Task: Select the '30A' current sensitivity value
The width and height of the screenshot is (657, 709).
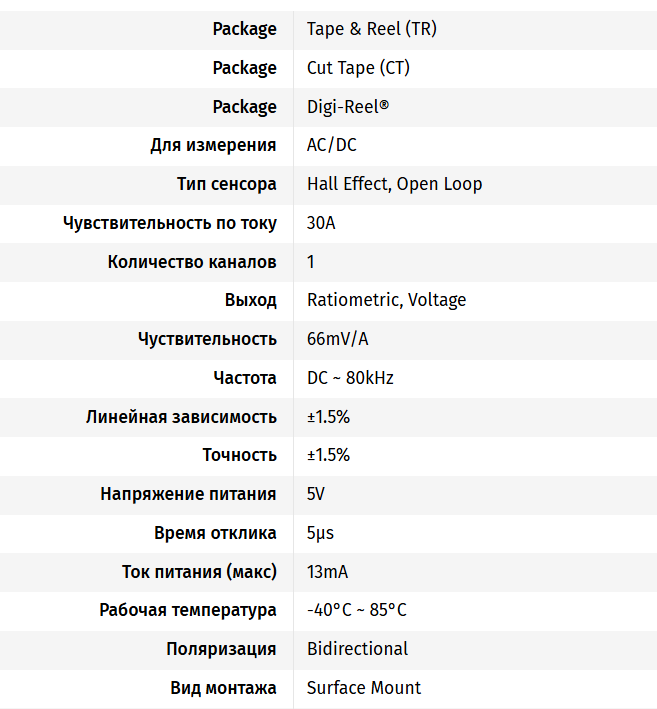Action: (321, 223)
